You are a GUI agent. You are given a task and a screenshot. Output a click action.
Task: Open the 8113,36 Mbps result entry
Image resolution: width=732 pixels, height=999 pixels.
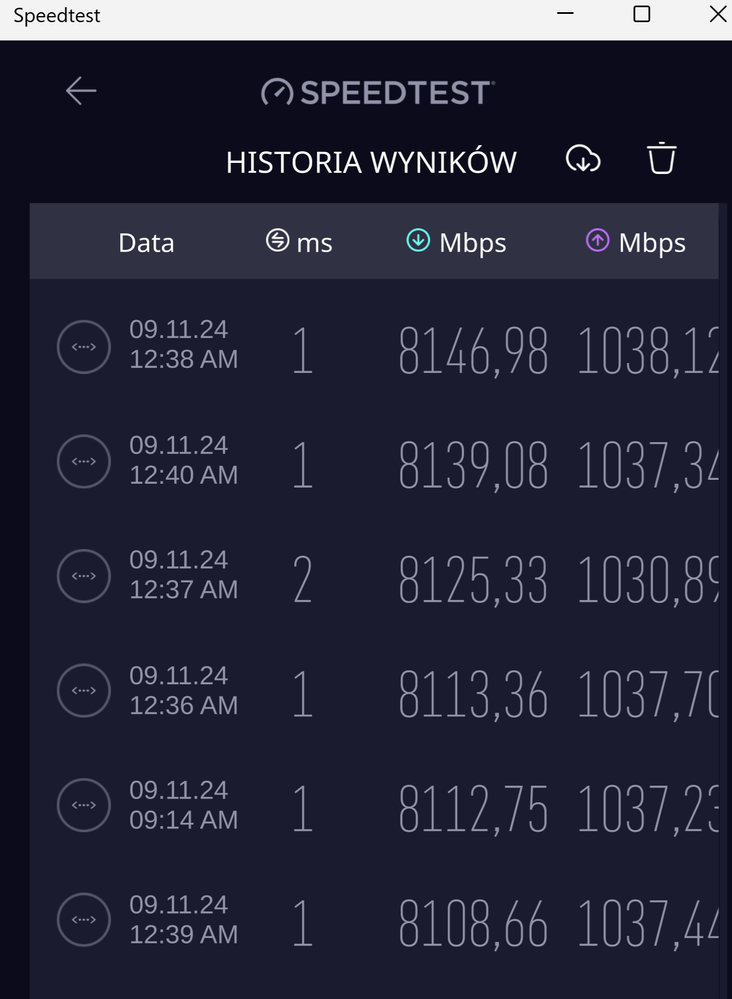[x=473, y=696]
